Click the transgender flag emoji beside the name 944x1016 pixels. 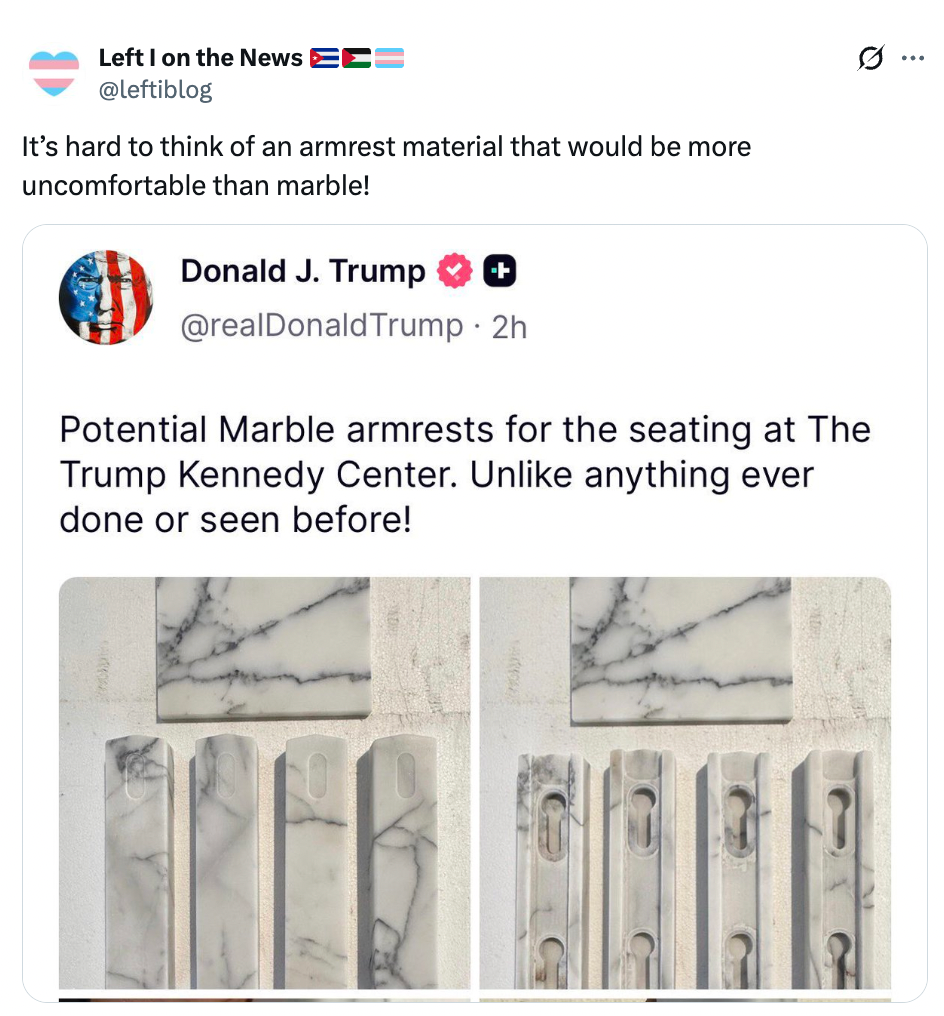pos(389,59)
